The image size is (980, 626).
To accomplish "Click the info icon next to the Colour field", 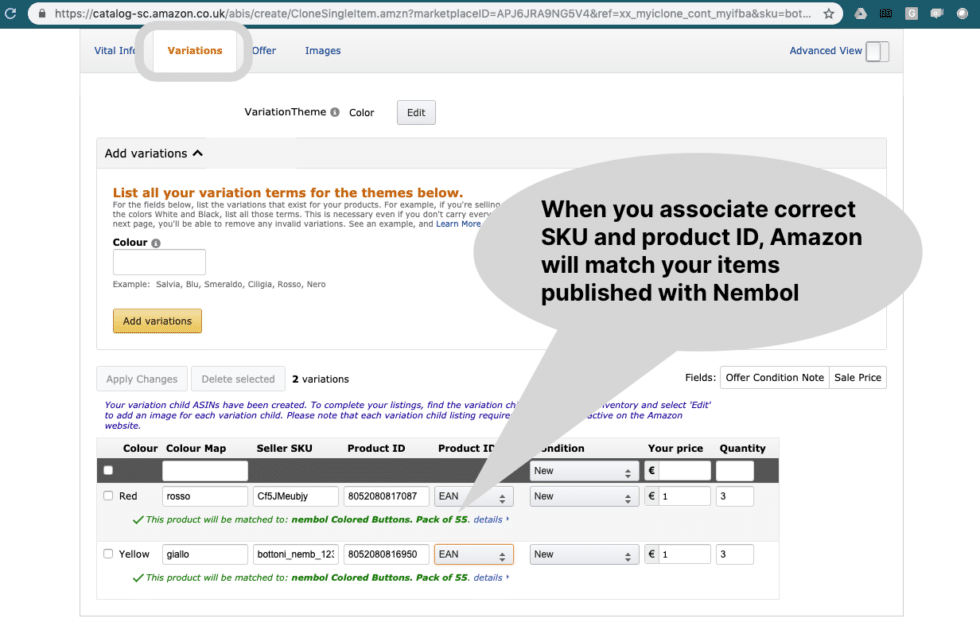I will (x=153, y=242).
